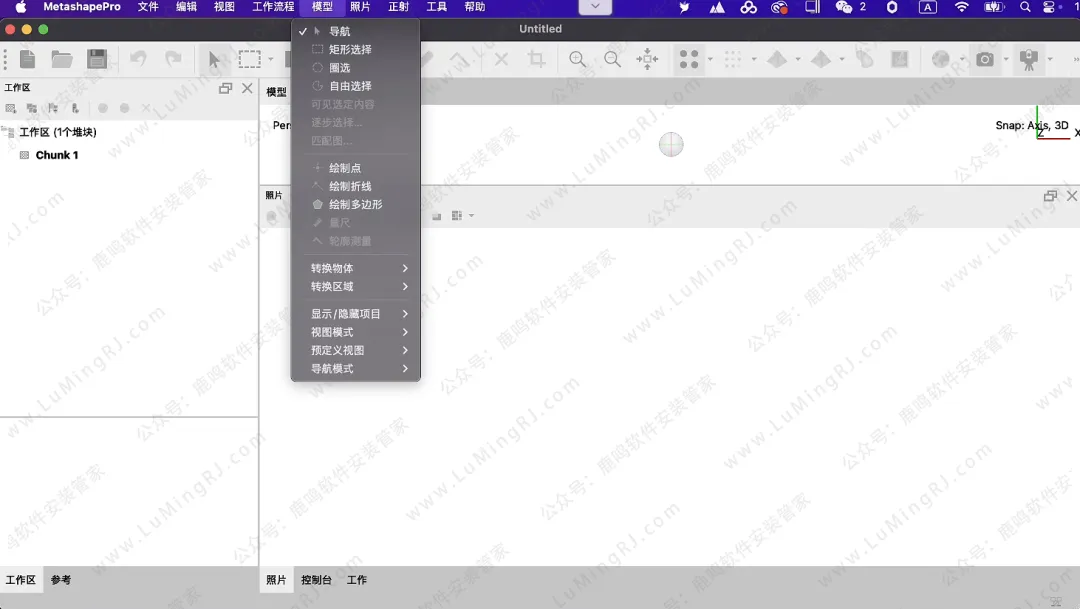
Task: Open the camera capture screenshot tool
Action: (x=984, y=59)
